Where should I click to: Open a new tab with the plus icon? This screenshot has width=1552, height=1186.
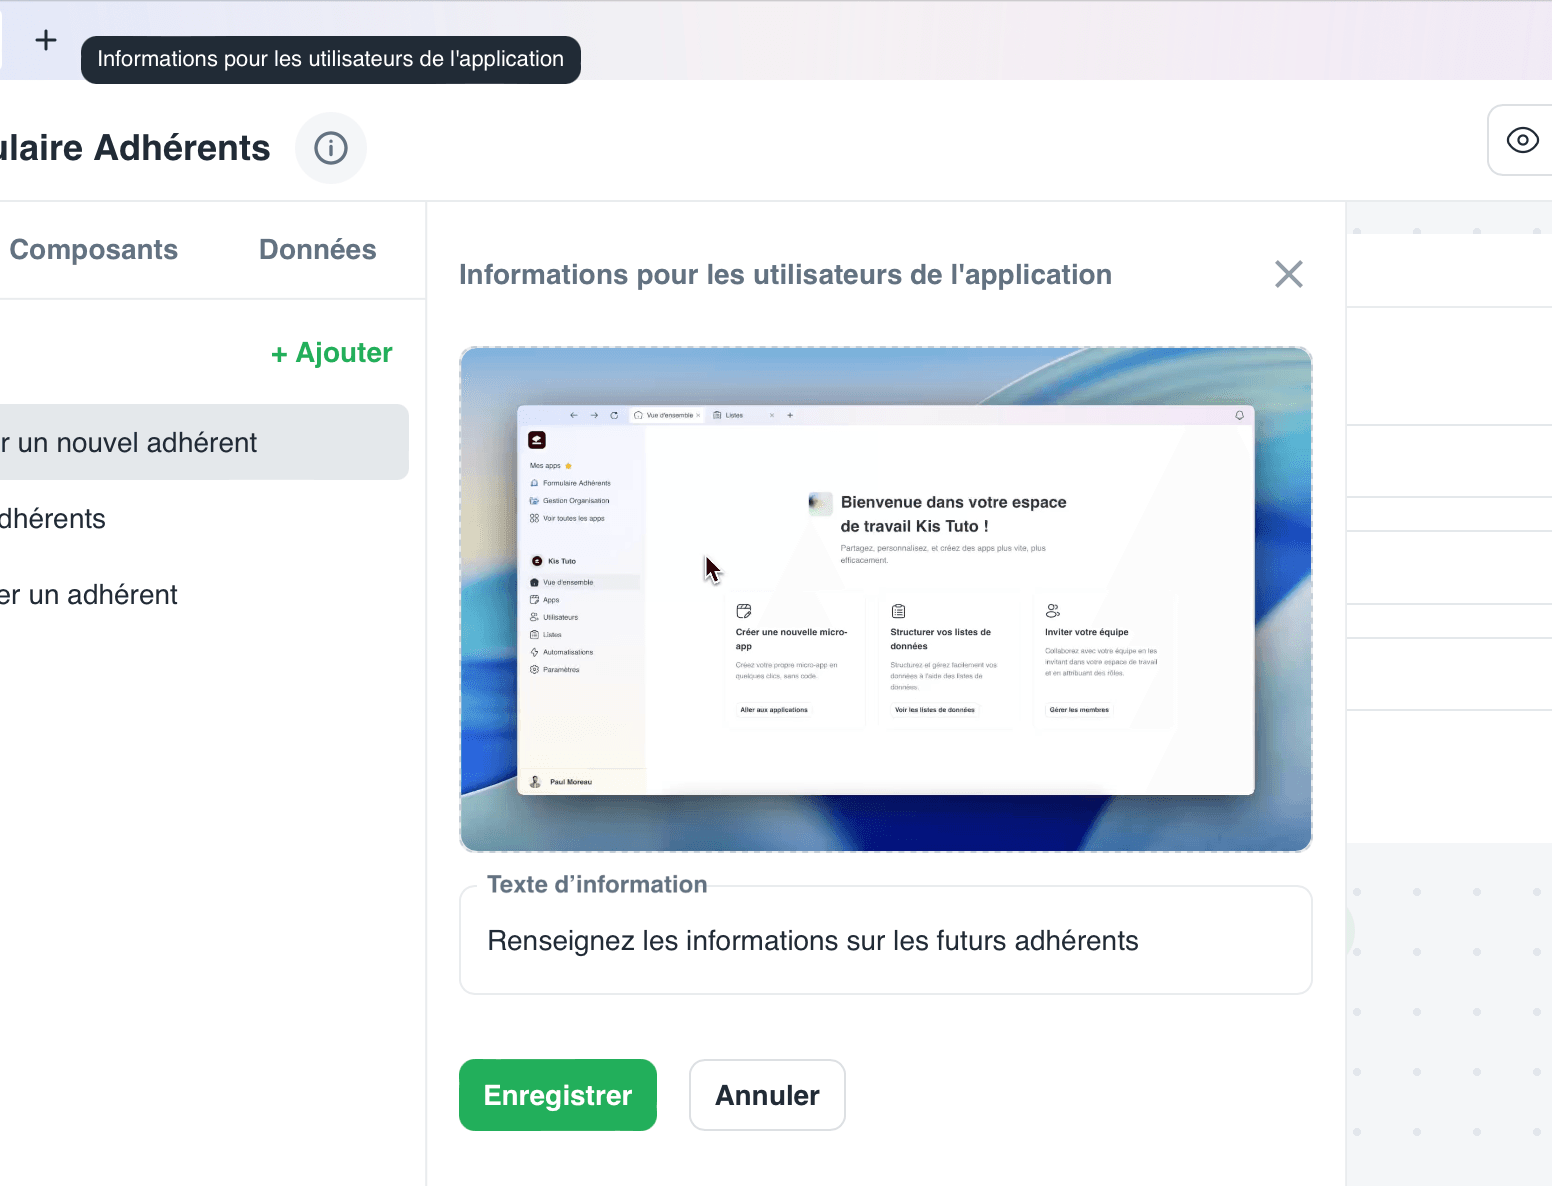[x=46, y=40]
